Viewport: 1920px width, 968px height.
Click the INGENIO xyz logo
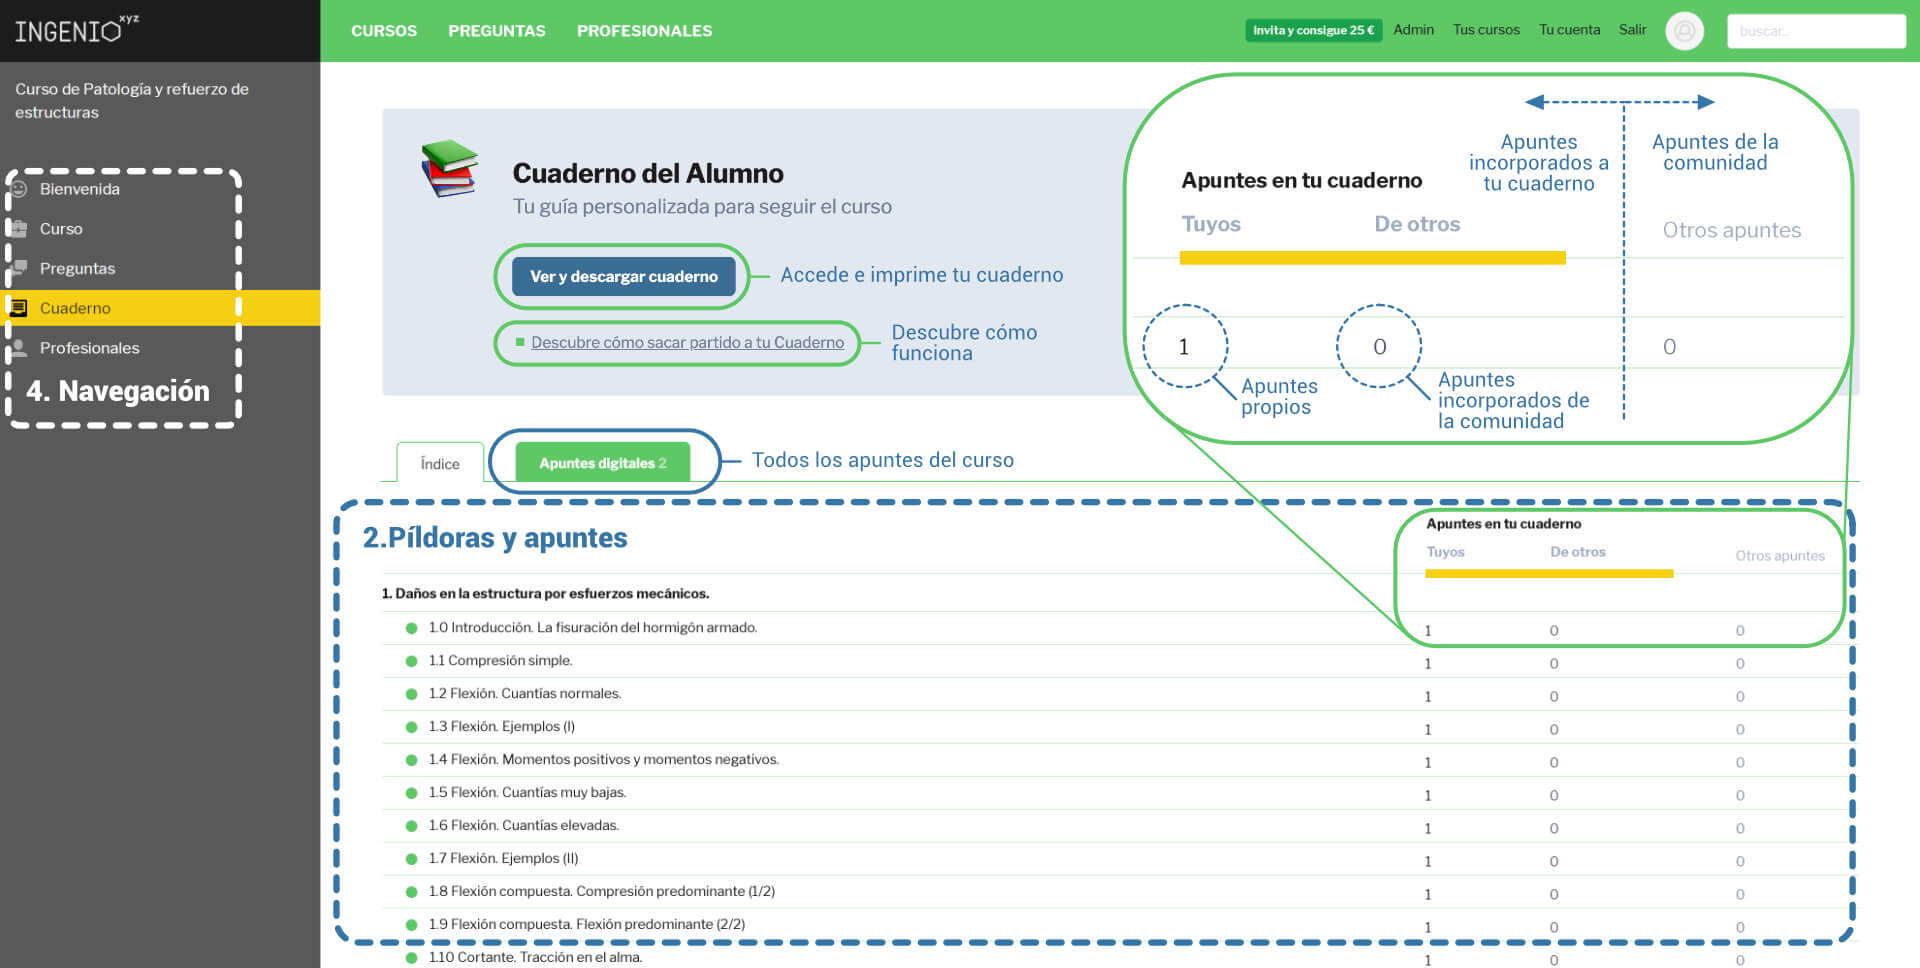pyautogui.click(x=77, y=29)
